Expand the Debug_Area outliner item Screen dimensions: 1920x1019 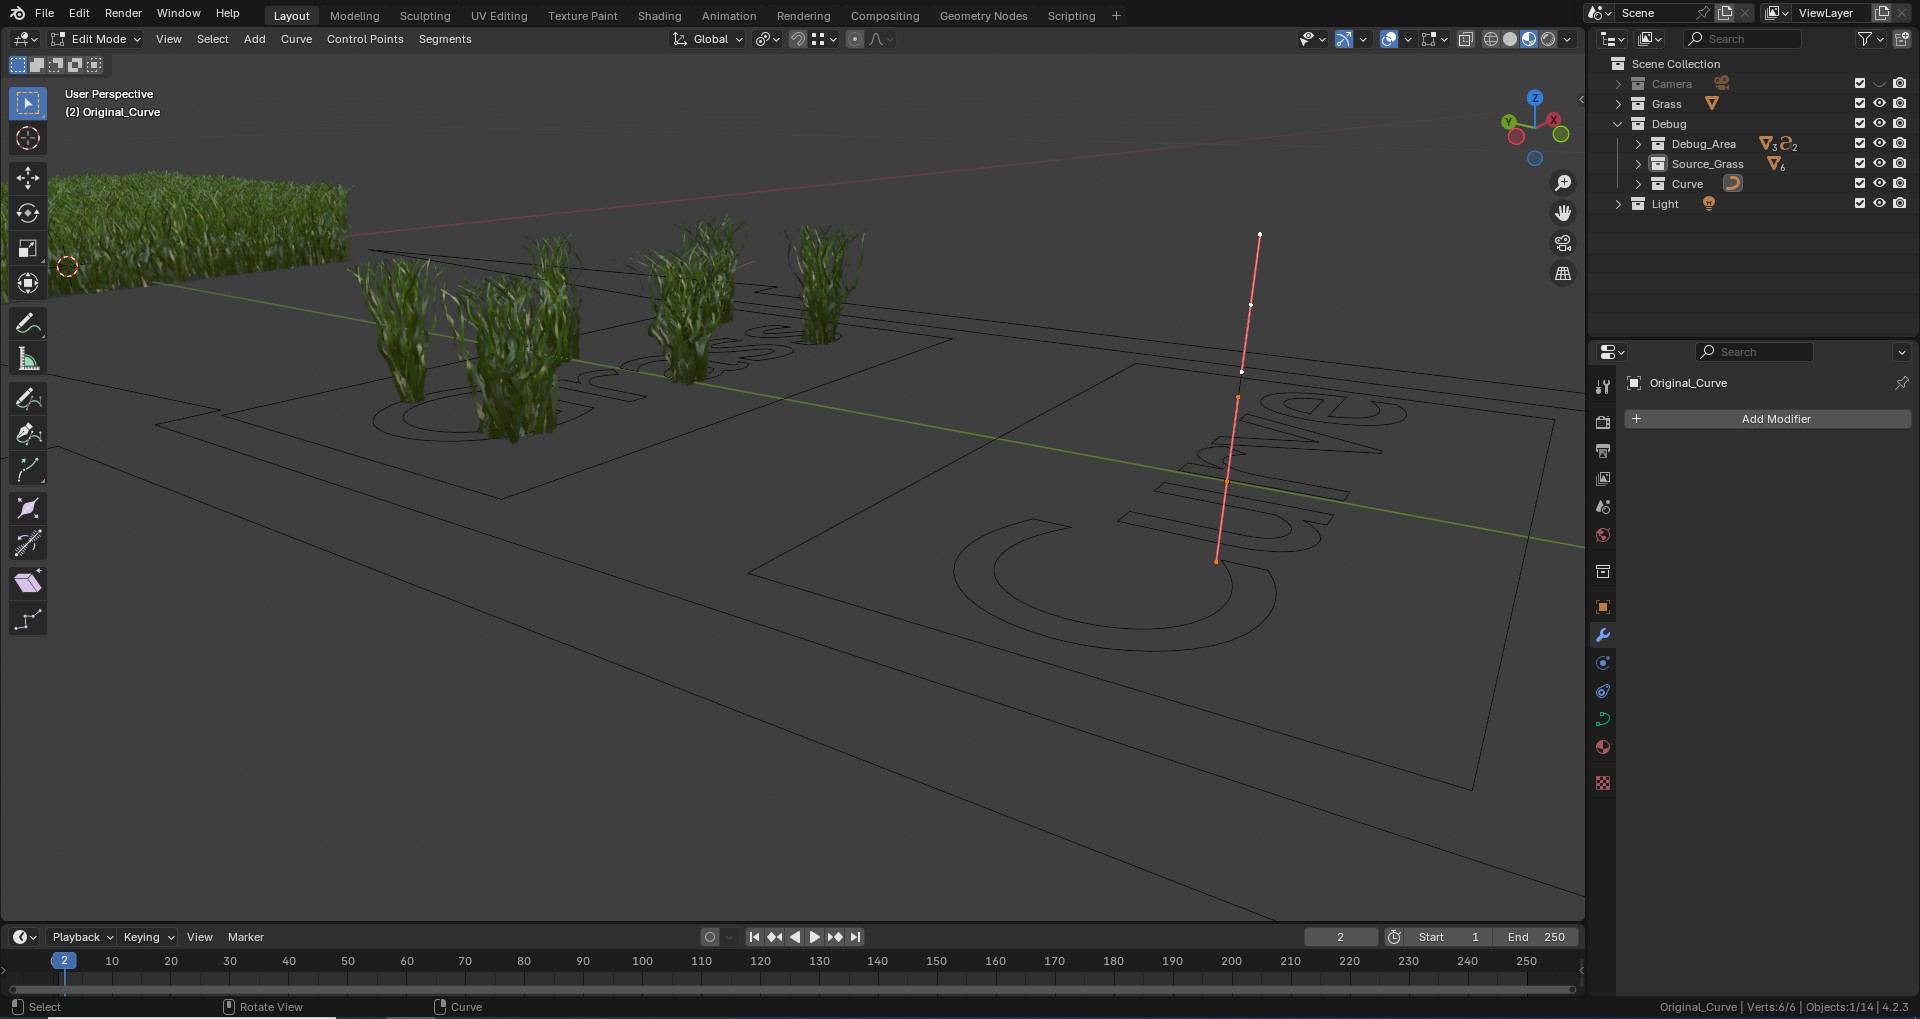pos(1638,144)
